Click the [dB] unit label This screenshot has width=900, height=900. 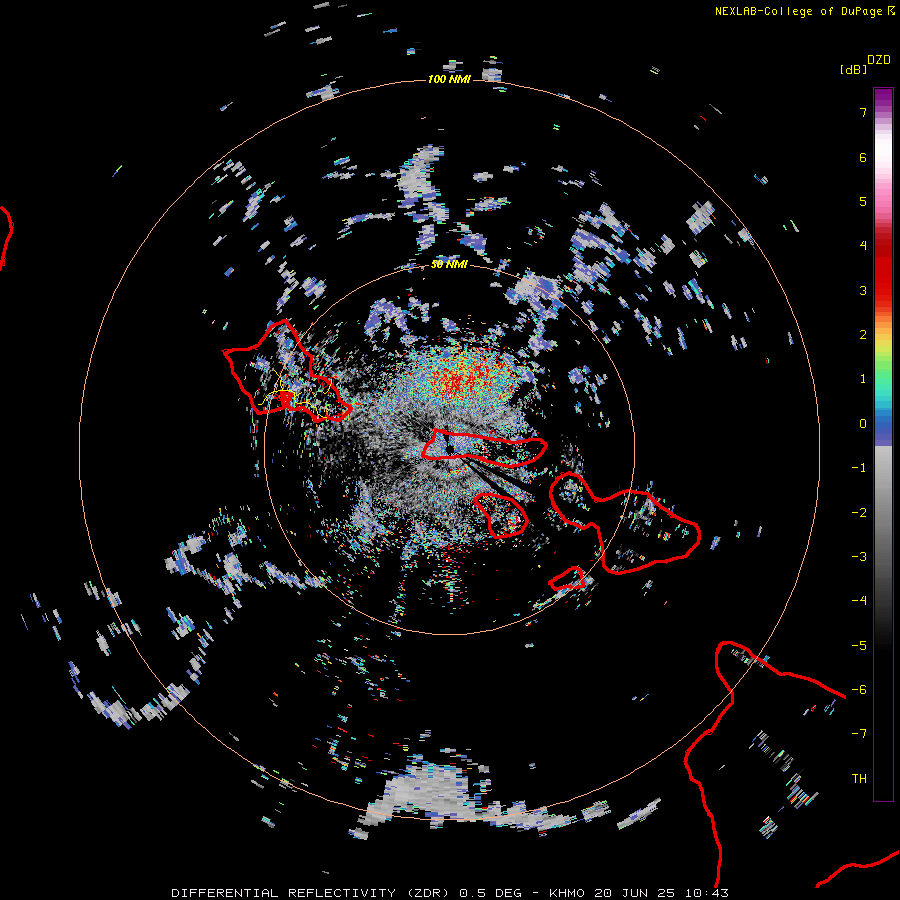tap(853, 69)
